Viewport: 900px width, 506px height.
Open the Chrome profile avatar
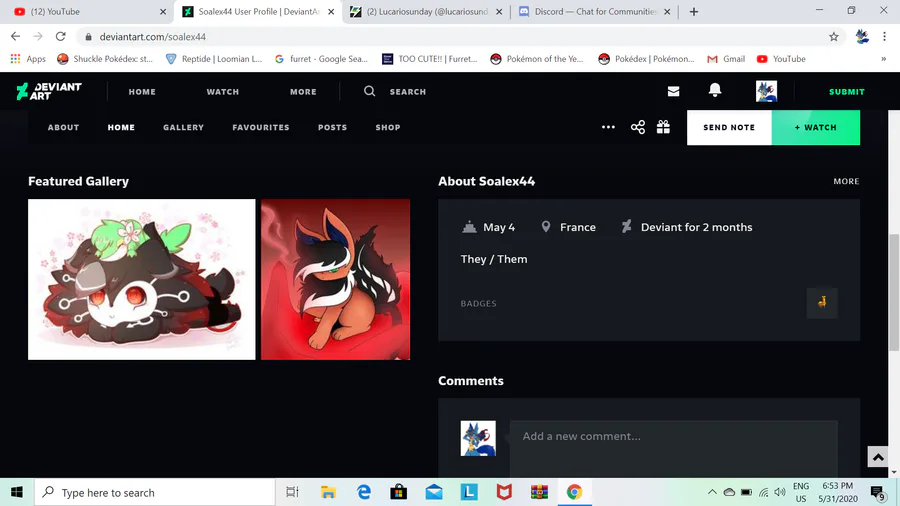[862, 37]
